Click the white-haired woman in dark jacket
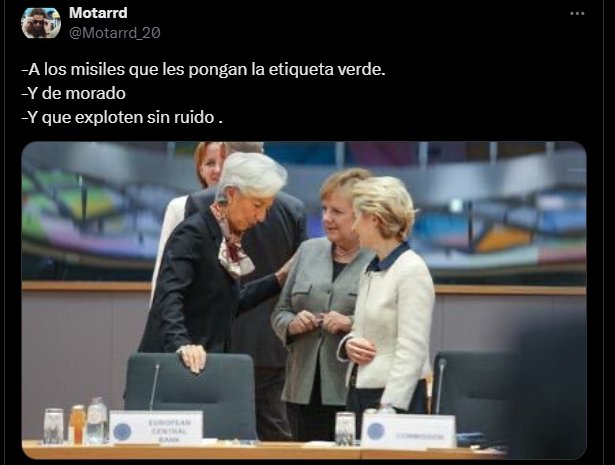The height and width of the screenshot is (465, 615). pyautogui.click(x=214, y=255)
